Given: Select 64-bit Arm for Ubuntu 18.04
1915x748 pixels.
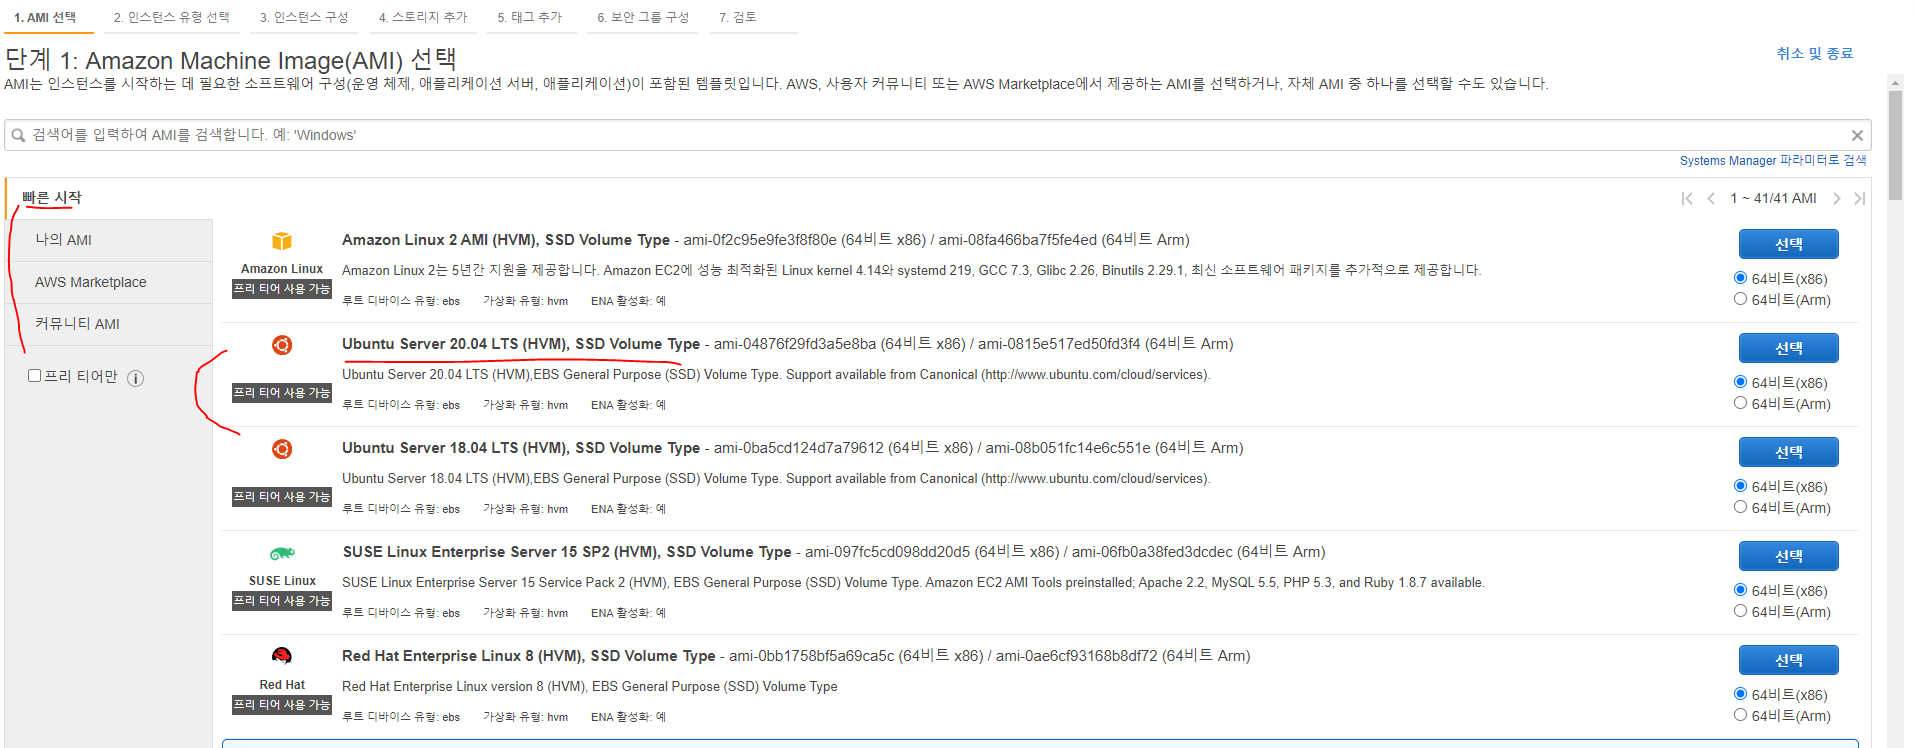Looking at the screenshot, I should tap(1740, 507).
